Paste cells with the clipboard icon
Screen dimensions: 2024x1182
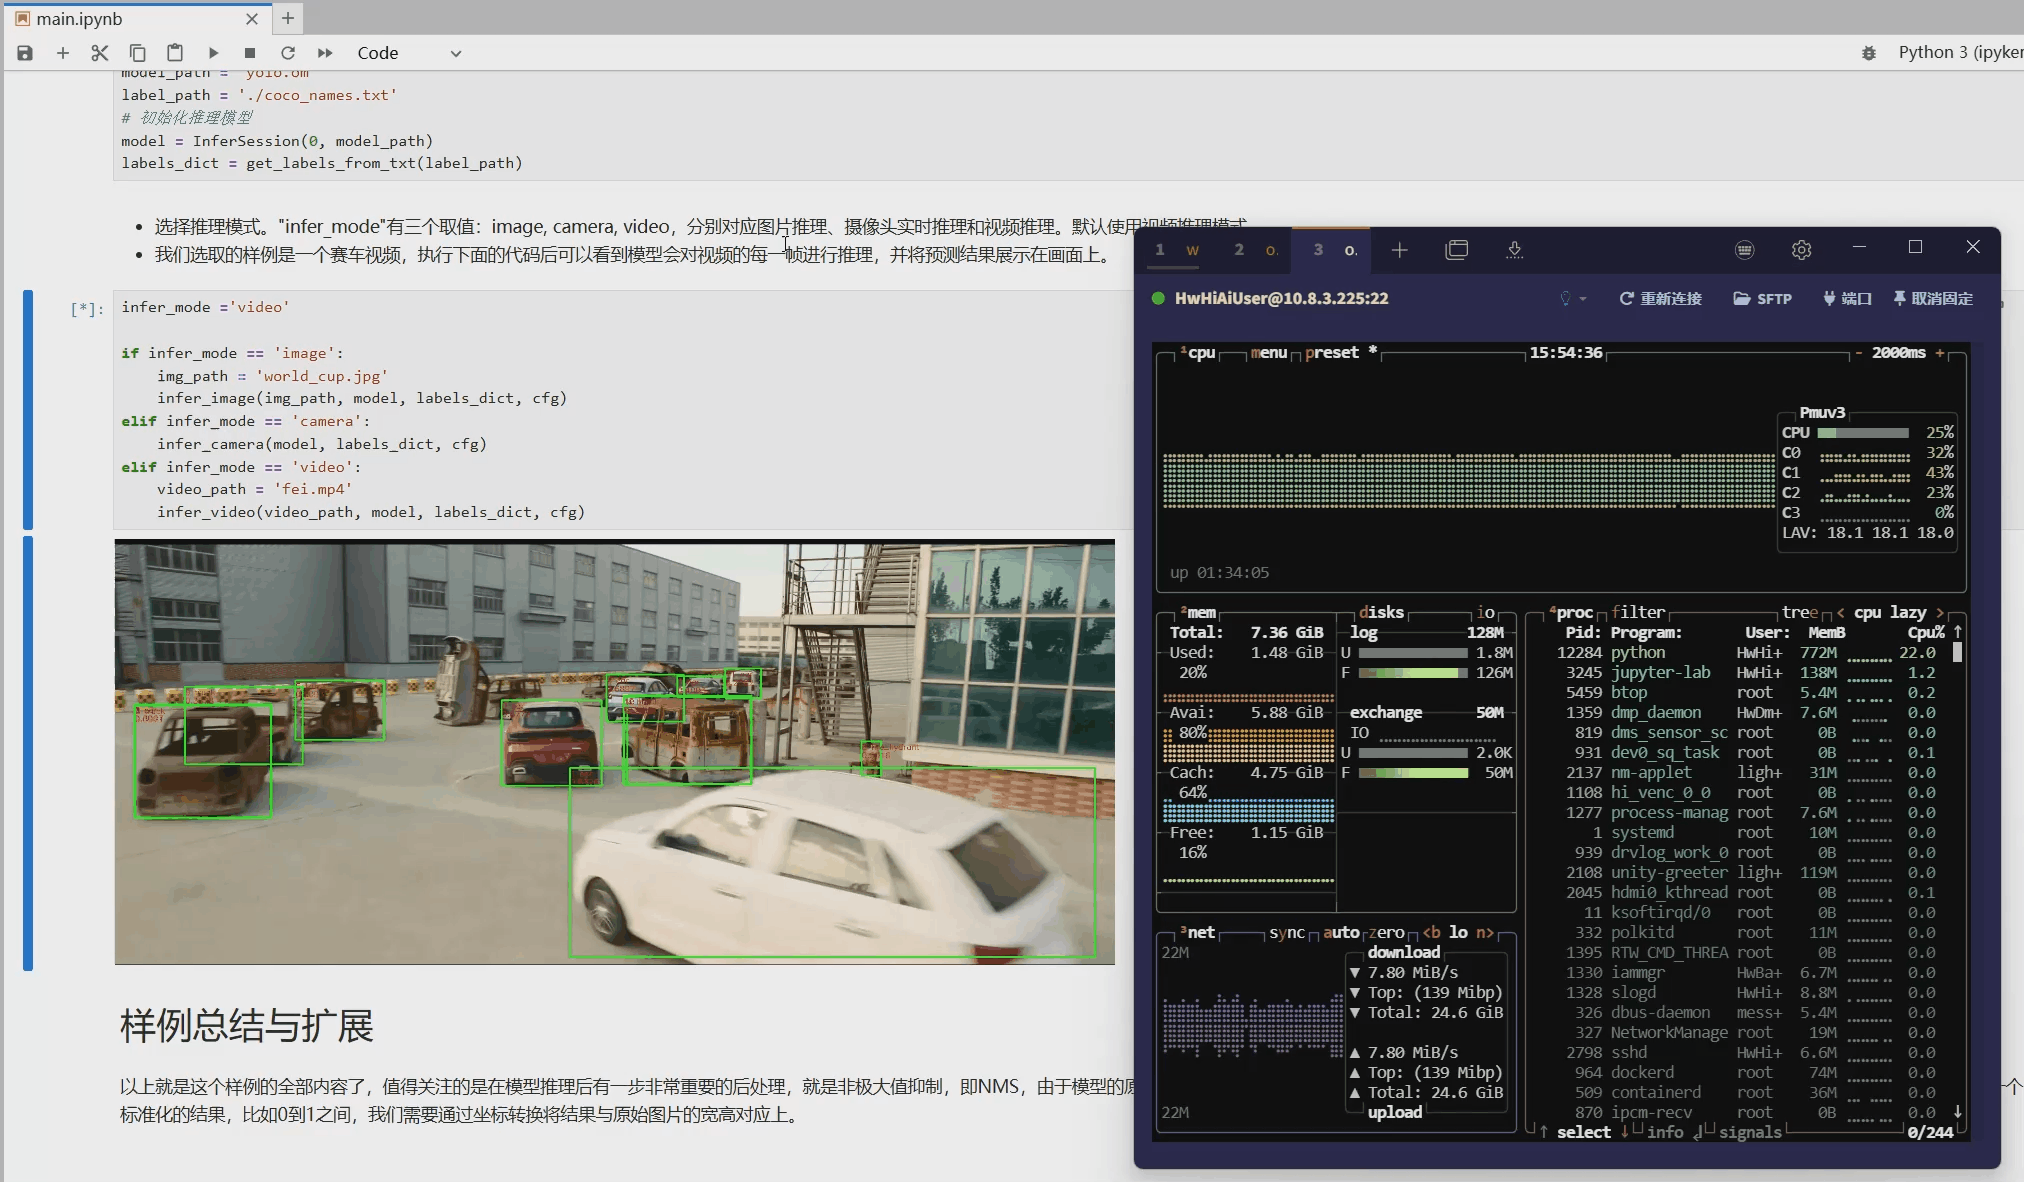pyautogui.click(x=175, y=53)
